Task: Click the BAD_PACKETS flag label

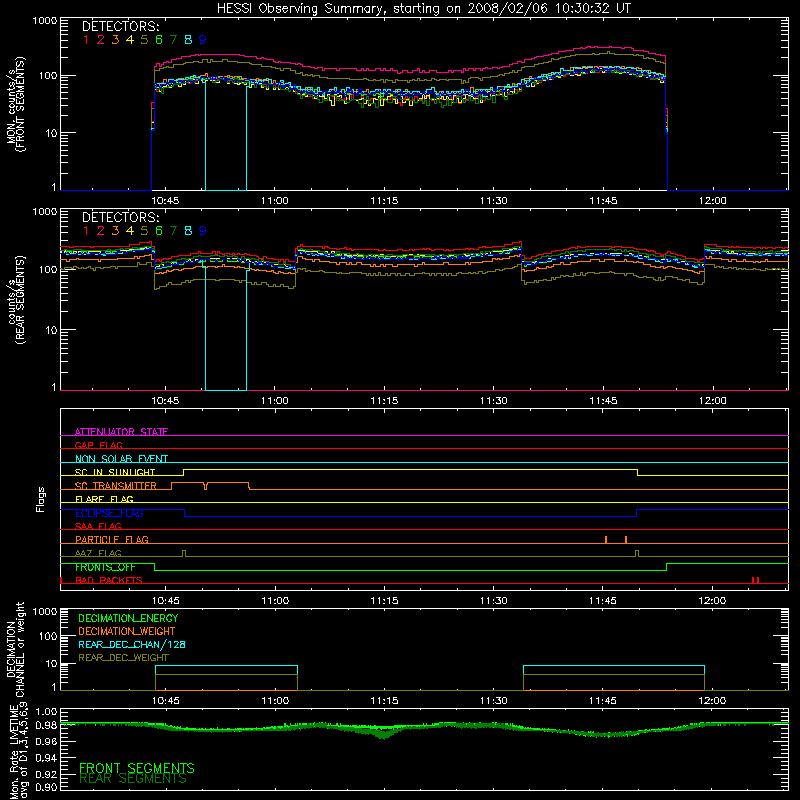Action: point(109,580)
